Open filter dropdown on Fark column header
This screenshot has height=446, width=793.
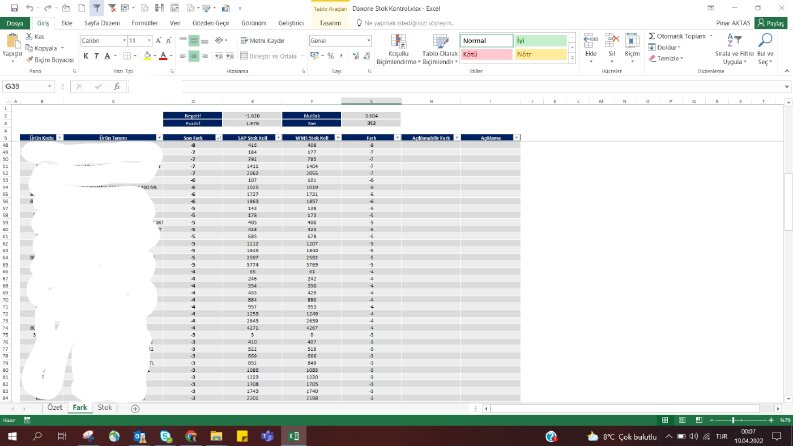coord(397,138)
